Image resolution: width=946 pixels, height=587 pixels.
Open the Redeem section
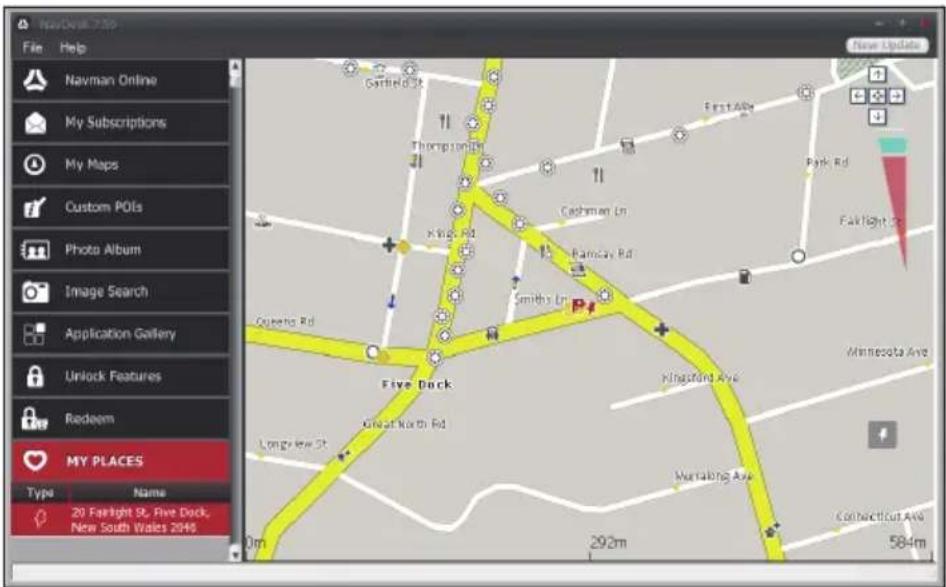coord(121,418)
